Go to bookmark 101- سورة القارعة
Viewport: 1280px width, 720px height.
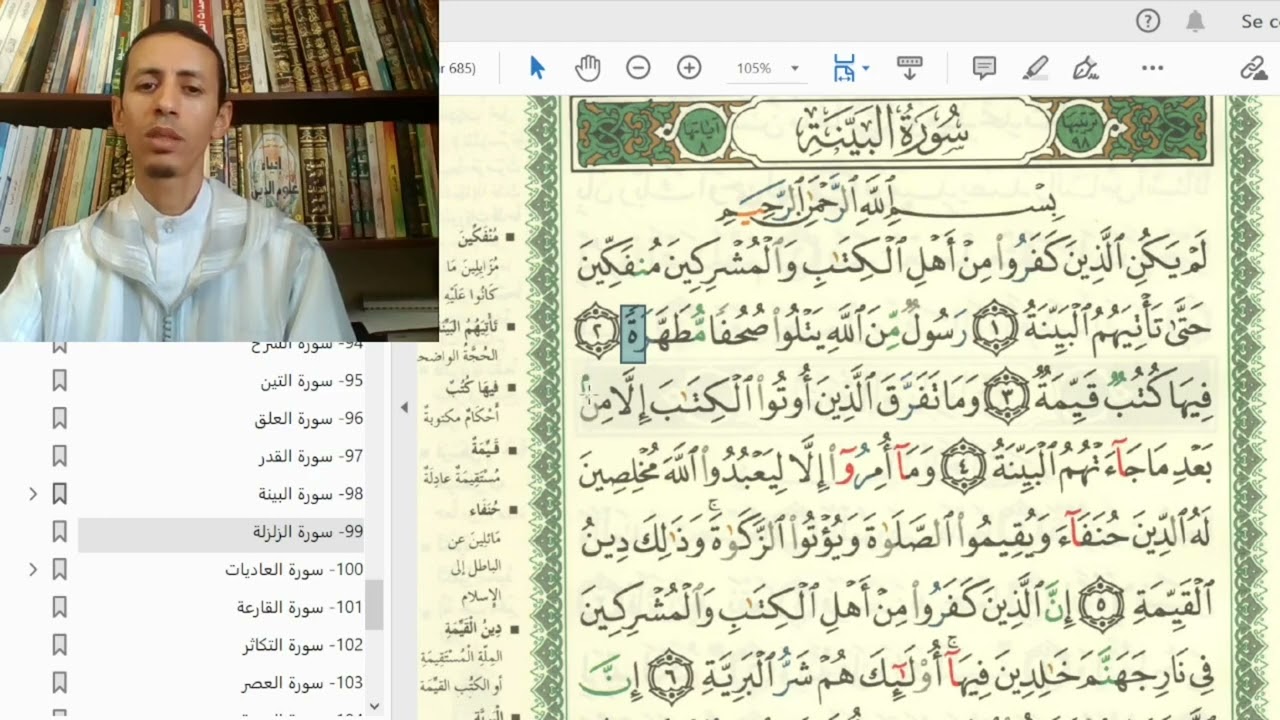[300, 607]
